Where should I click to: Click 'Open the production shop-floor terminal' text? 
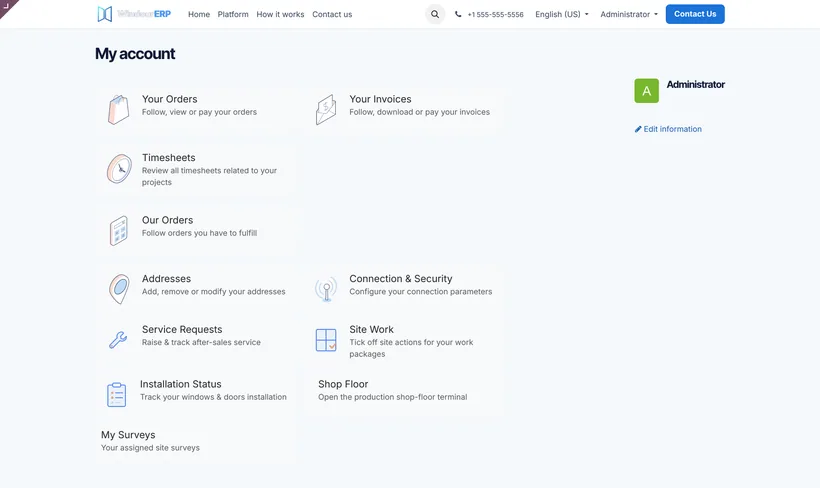[x=392, y=397]
